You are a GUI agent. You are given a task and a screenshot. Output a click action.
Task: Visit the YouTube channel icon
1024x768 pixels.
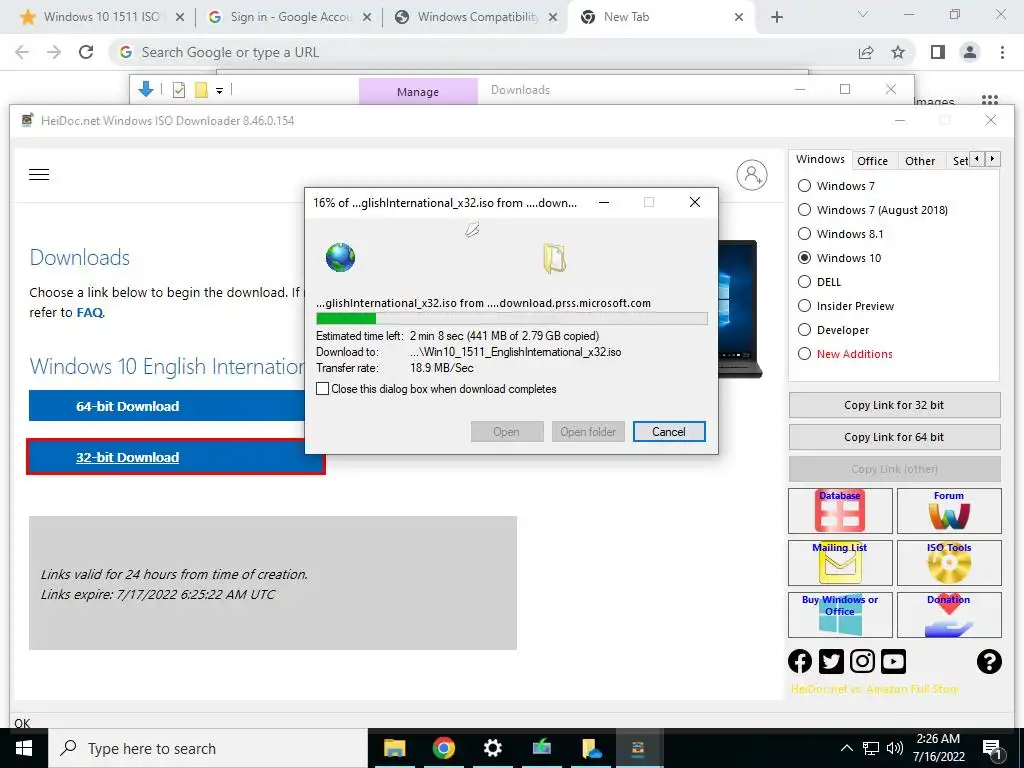coord(893,662)
